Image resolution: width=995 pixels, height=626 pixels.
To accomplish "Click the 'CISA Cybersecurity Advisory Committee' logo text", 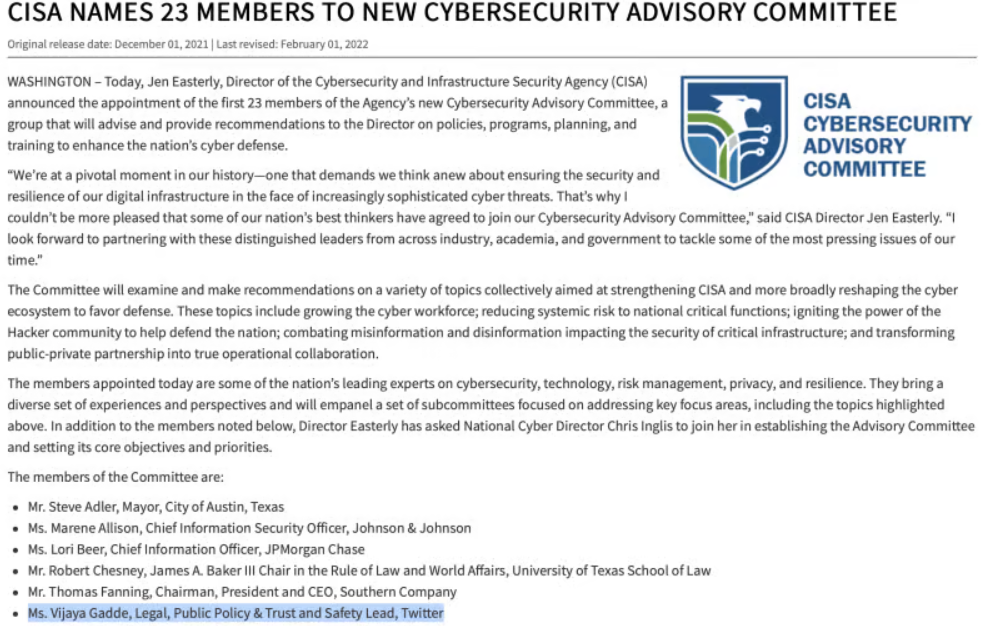I will pos(886,134).
